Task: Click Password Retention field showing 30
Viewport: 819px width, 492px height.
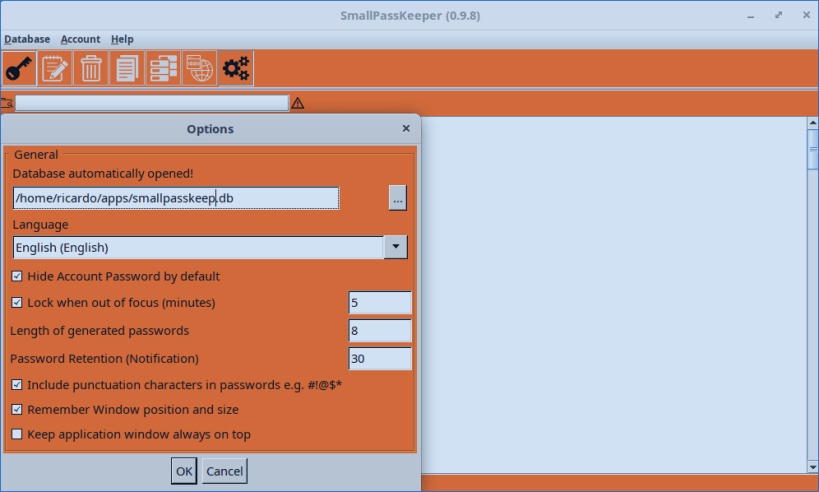Action: 380,359
